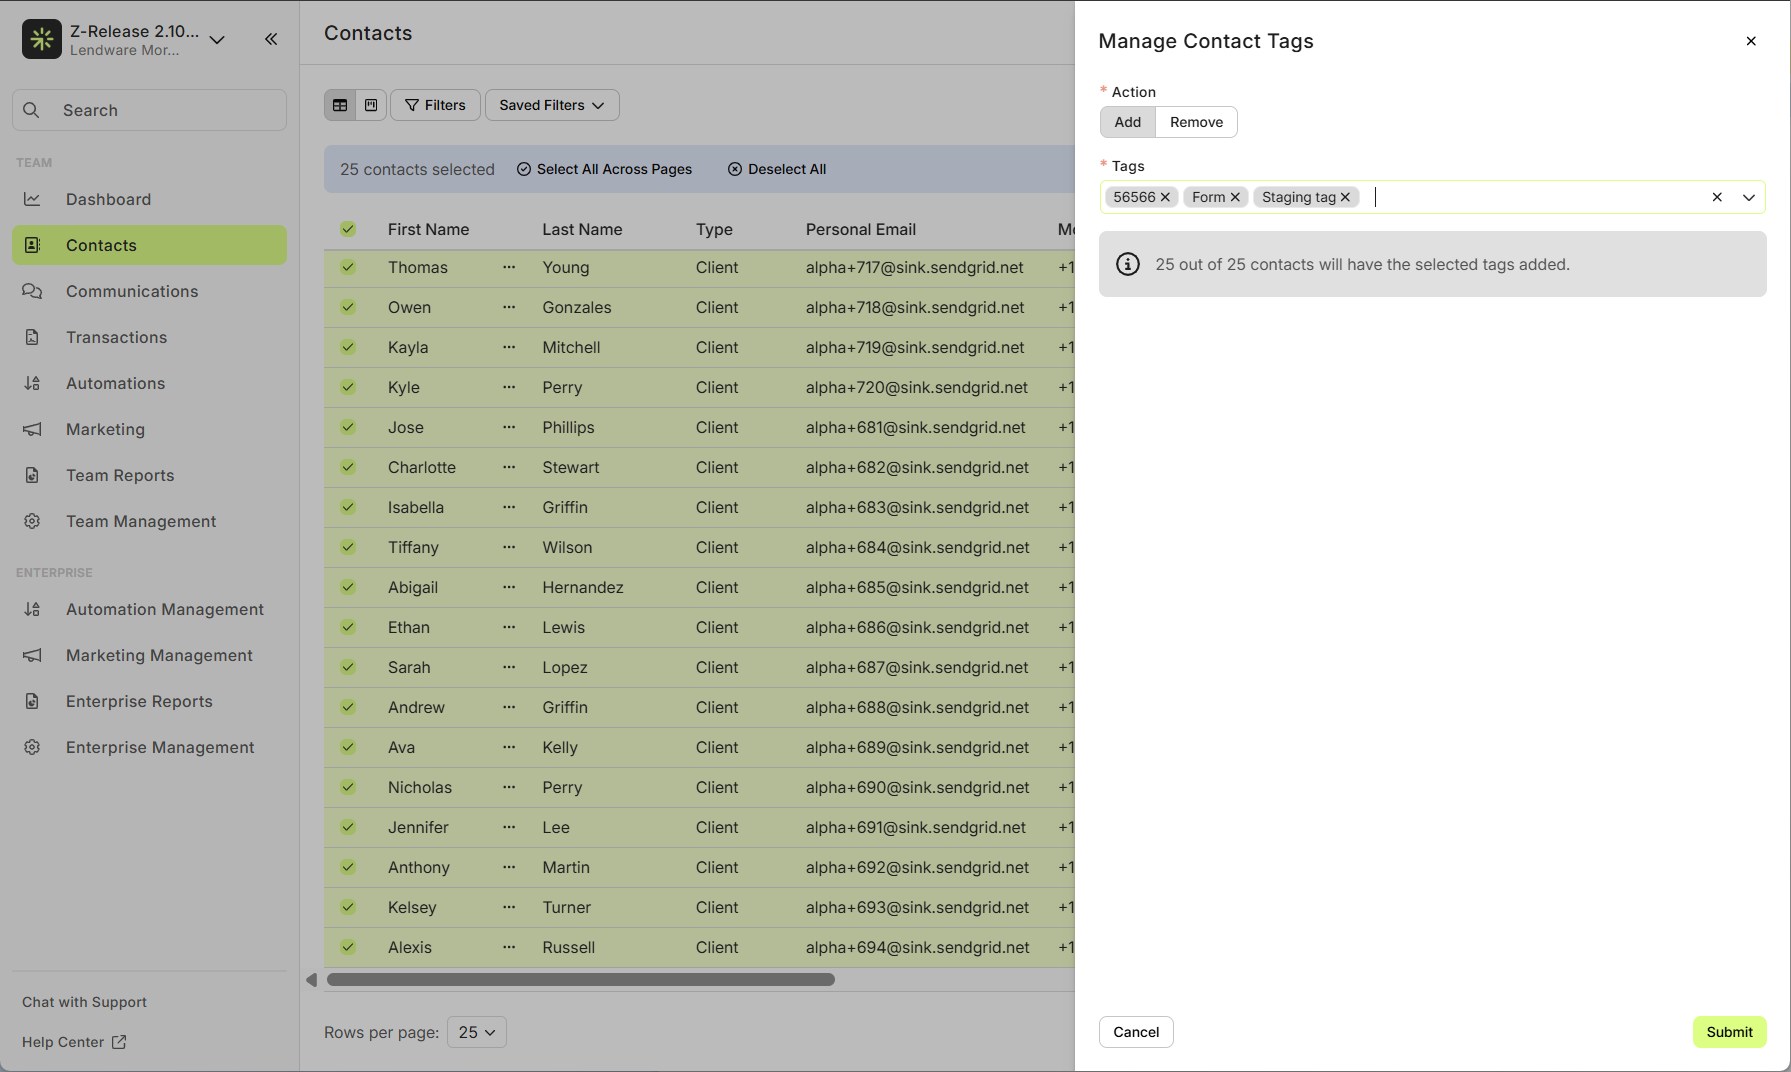This screenshot has width=1791, height=1072.
Task: Close the Manage Contact Tags panel
Action: pyautogui.click(x=1751, y=41)
